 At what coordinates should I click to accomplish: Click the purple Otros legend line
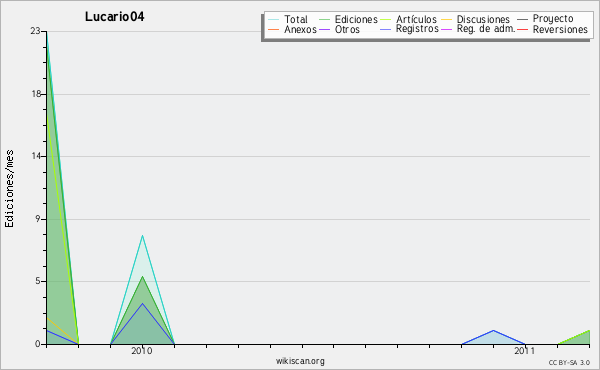[x=324, y=29]
